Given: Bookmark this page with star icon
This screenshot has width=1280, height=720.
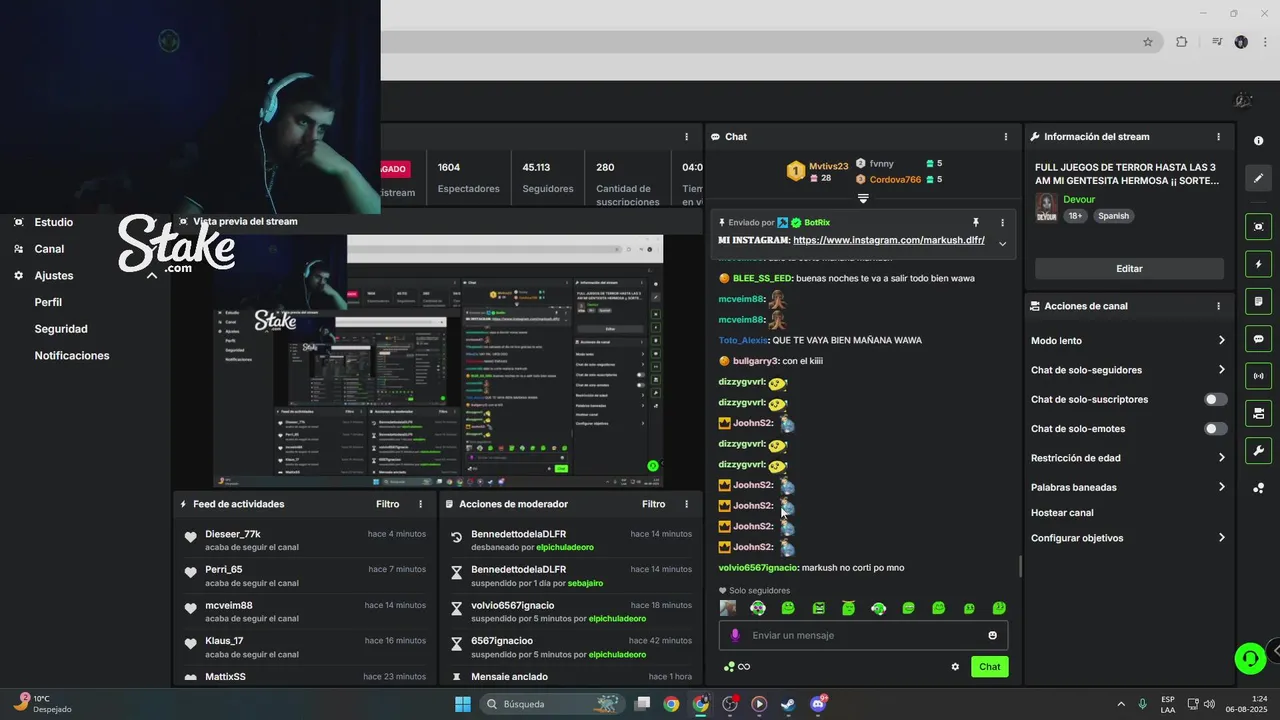Looking at the screenshot, I should (x=1148, y=42).
